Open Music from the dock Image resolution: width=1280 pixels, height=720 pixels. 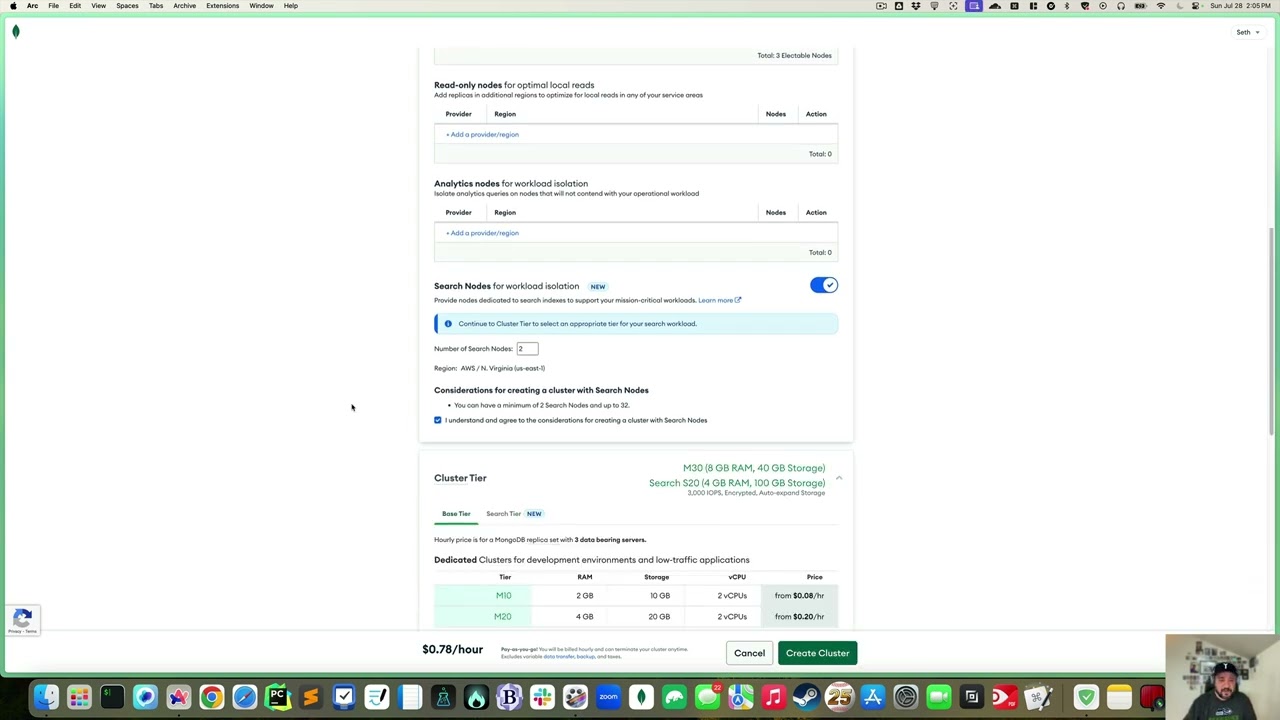773,697
